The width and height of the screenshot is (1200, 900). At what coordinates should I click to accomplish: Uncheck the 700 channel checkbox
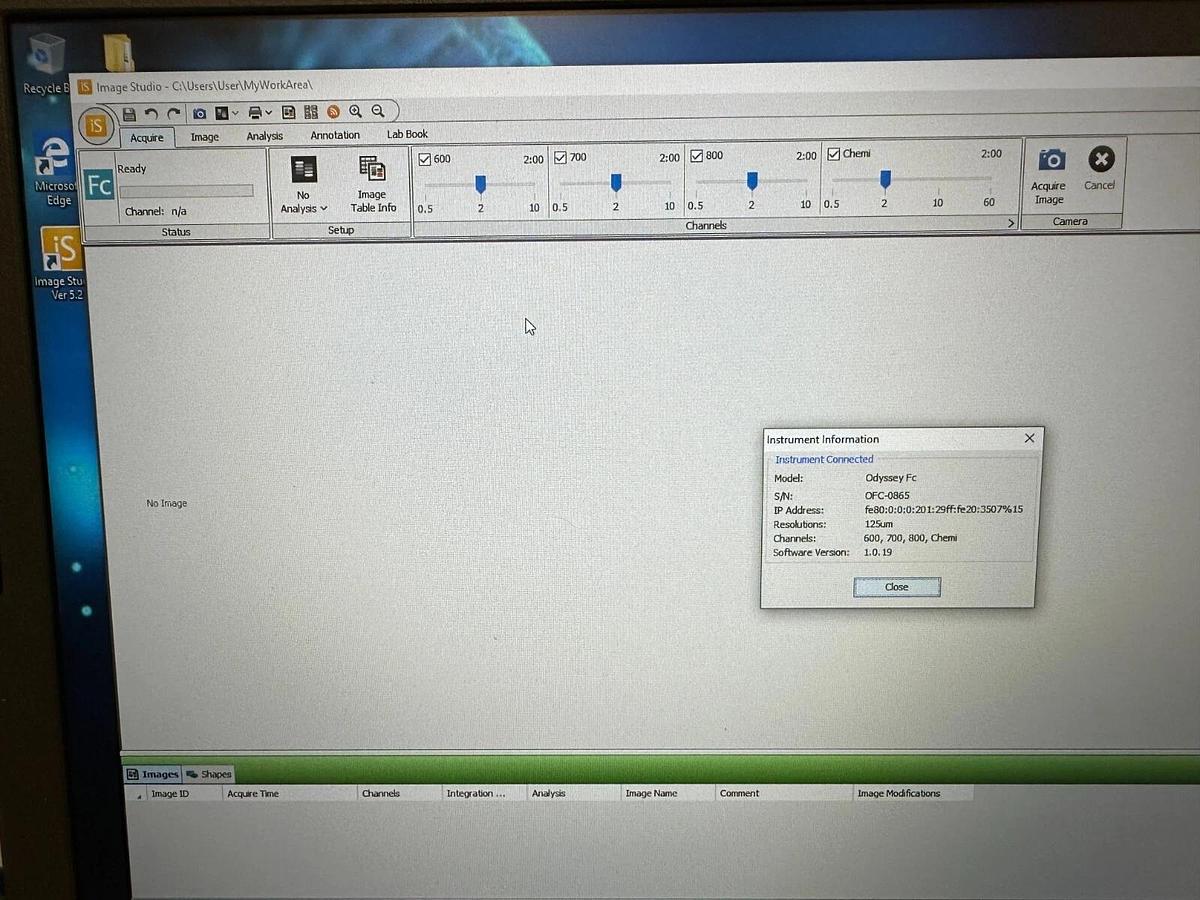coord(560,157)
